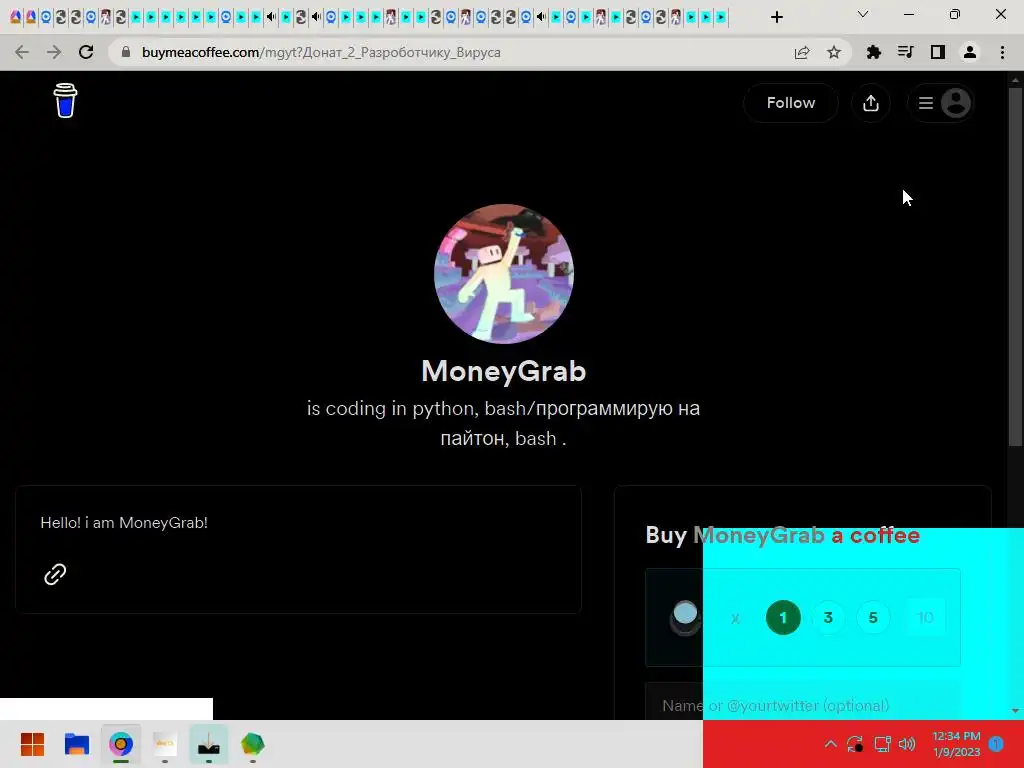This screenshot has width=1024, height=768.
Task: Open File Explorer from the taskbar
Action: coord(76,744)
